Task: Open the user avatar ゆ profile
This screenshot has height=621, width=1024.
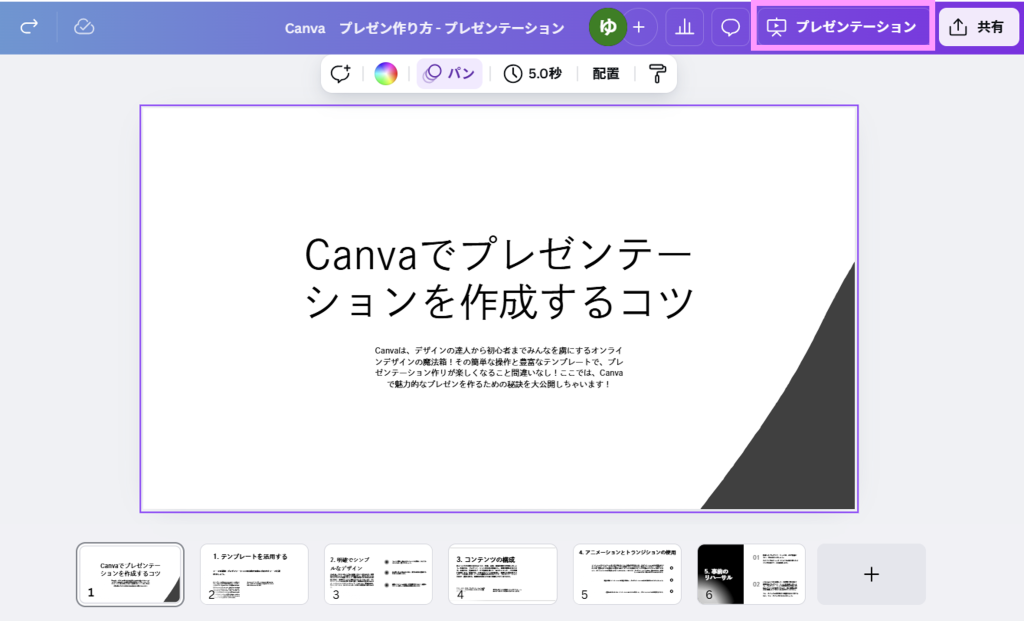Action: pyautogui.click(x=607, y=27)
